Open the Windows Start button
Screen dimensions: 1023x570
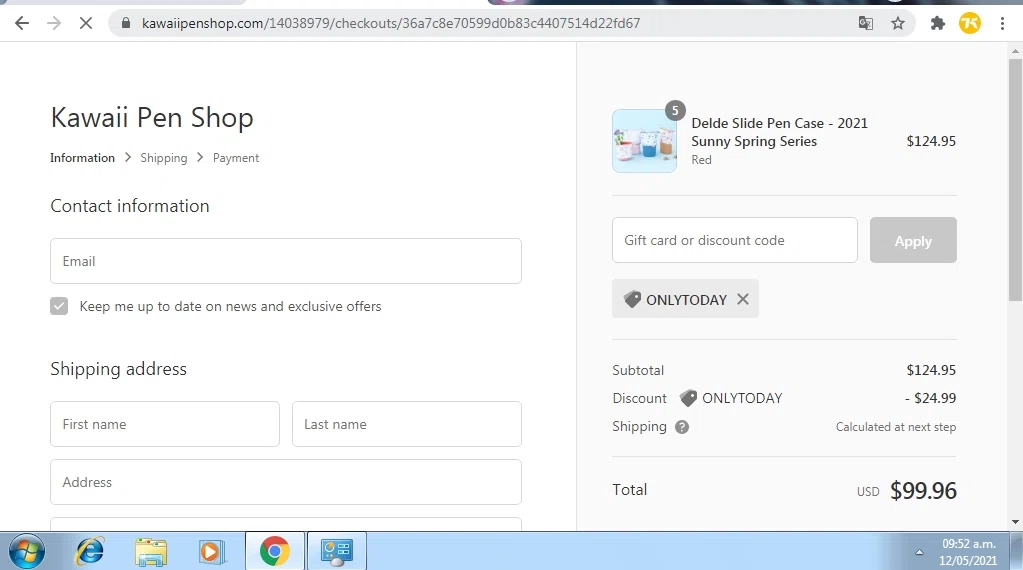(27, 551)
